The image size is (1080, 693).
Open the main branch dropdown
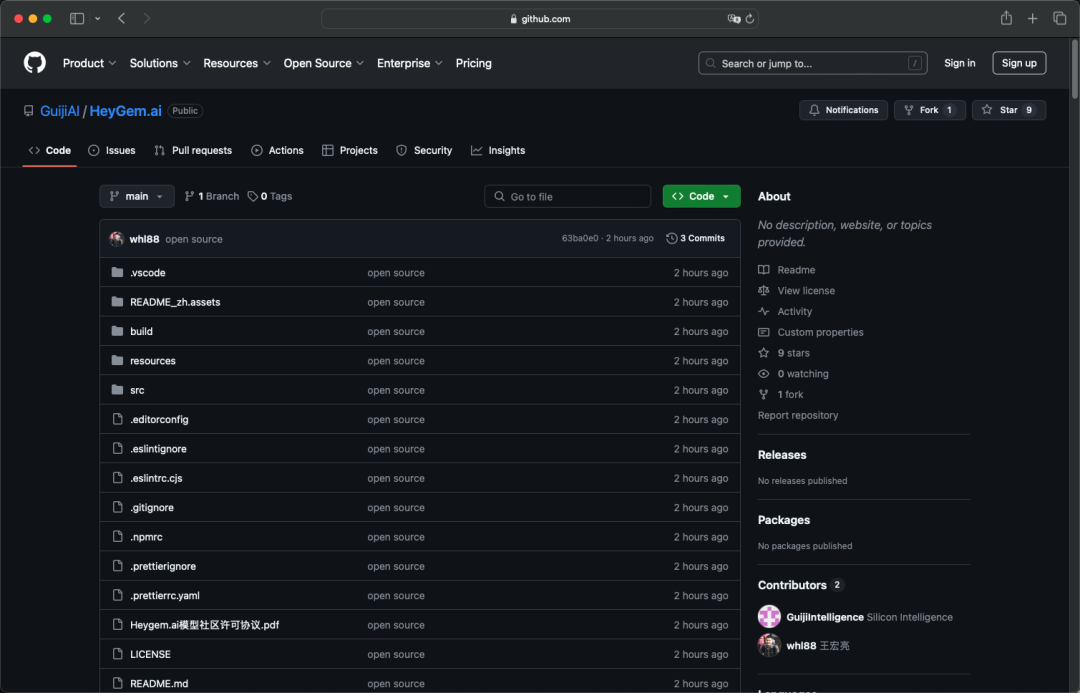click(136, 196)
